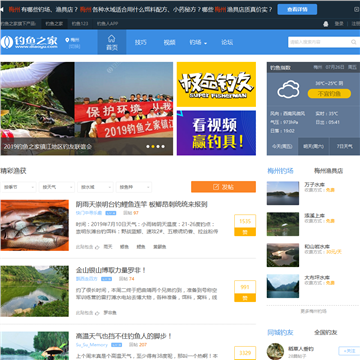Select the second carousel dot indicator
This screenshot has width=360, height=360.
click(x=153, y=146)
